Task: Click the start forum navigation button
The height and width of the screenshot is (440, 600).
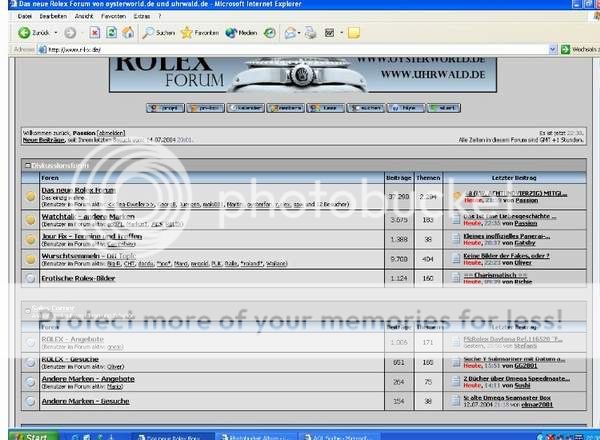Action: (x=443, y=108)
